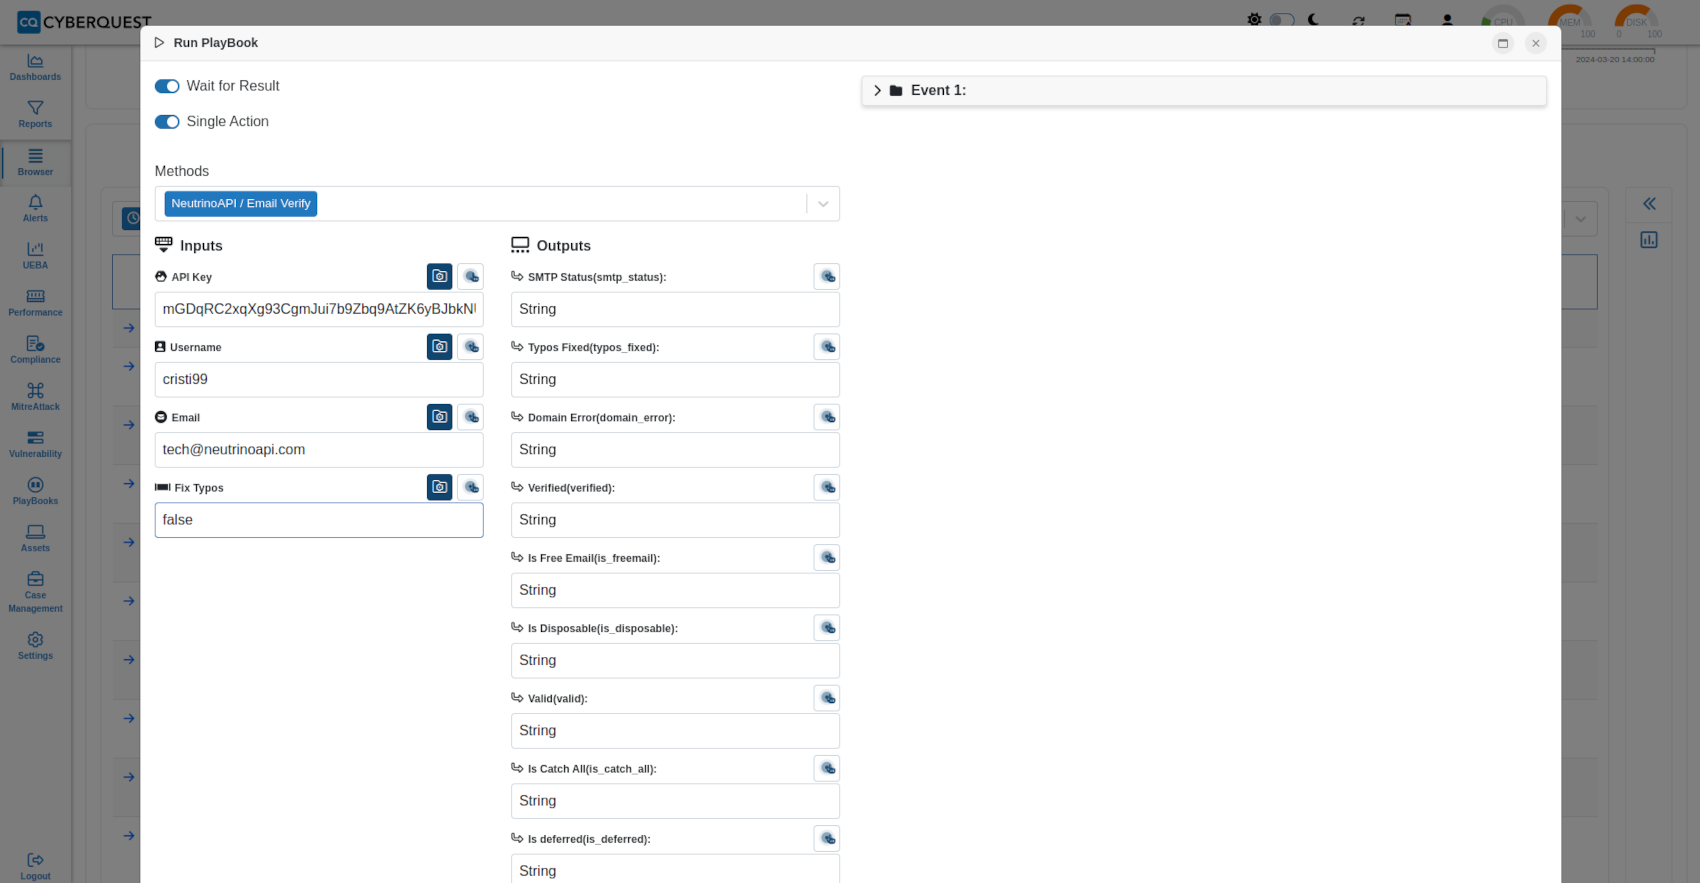Go to Reports in the sidebar
Screen dimensions: 1700x883
coord(35,114)
